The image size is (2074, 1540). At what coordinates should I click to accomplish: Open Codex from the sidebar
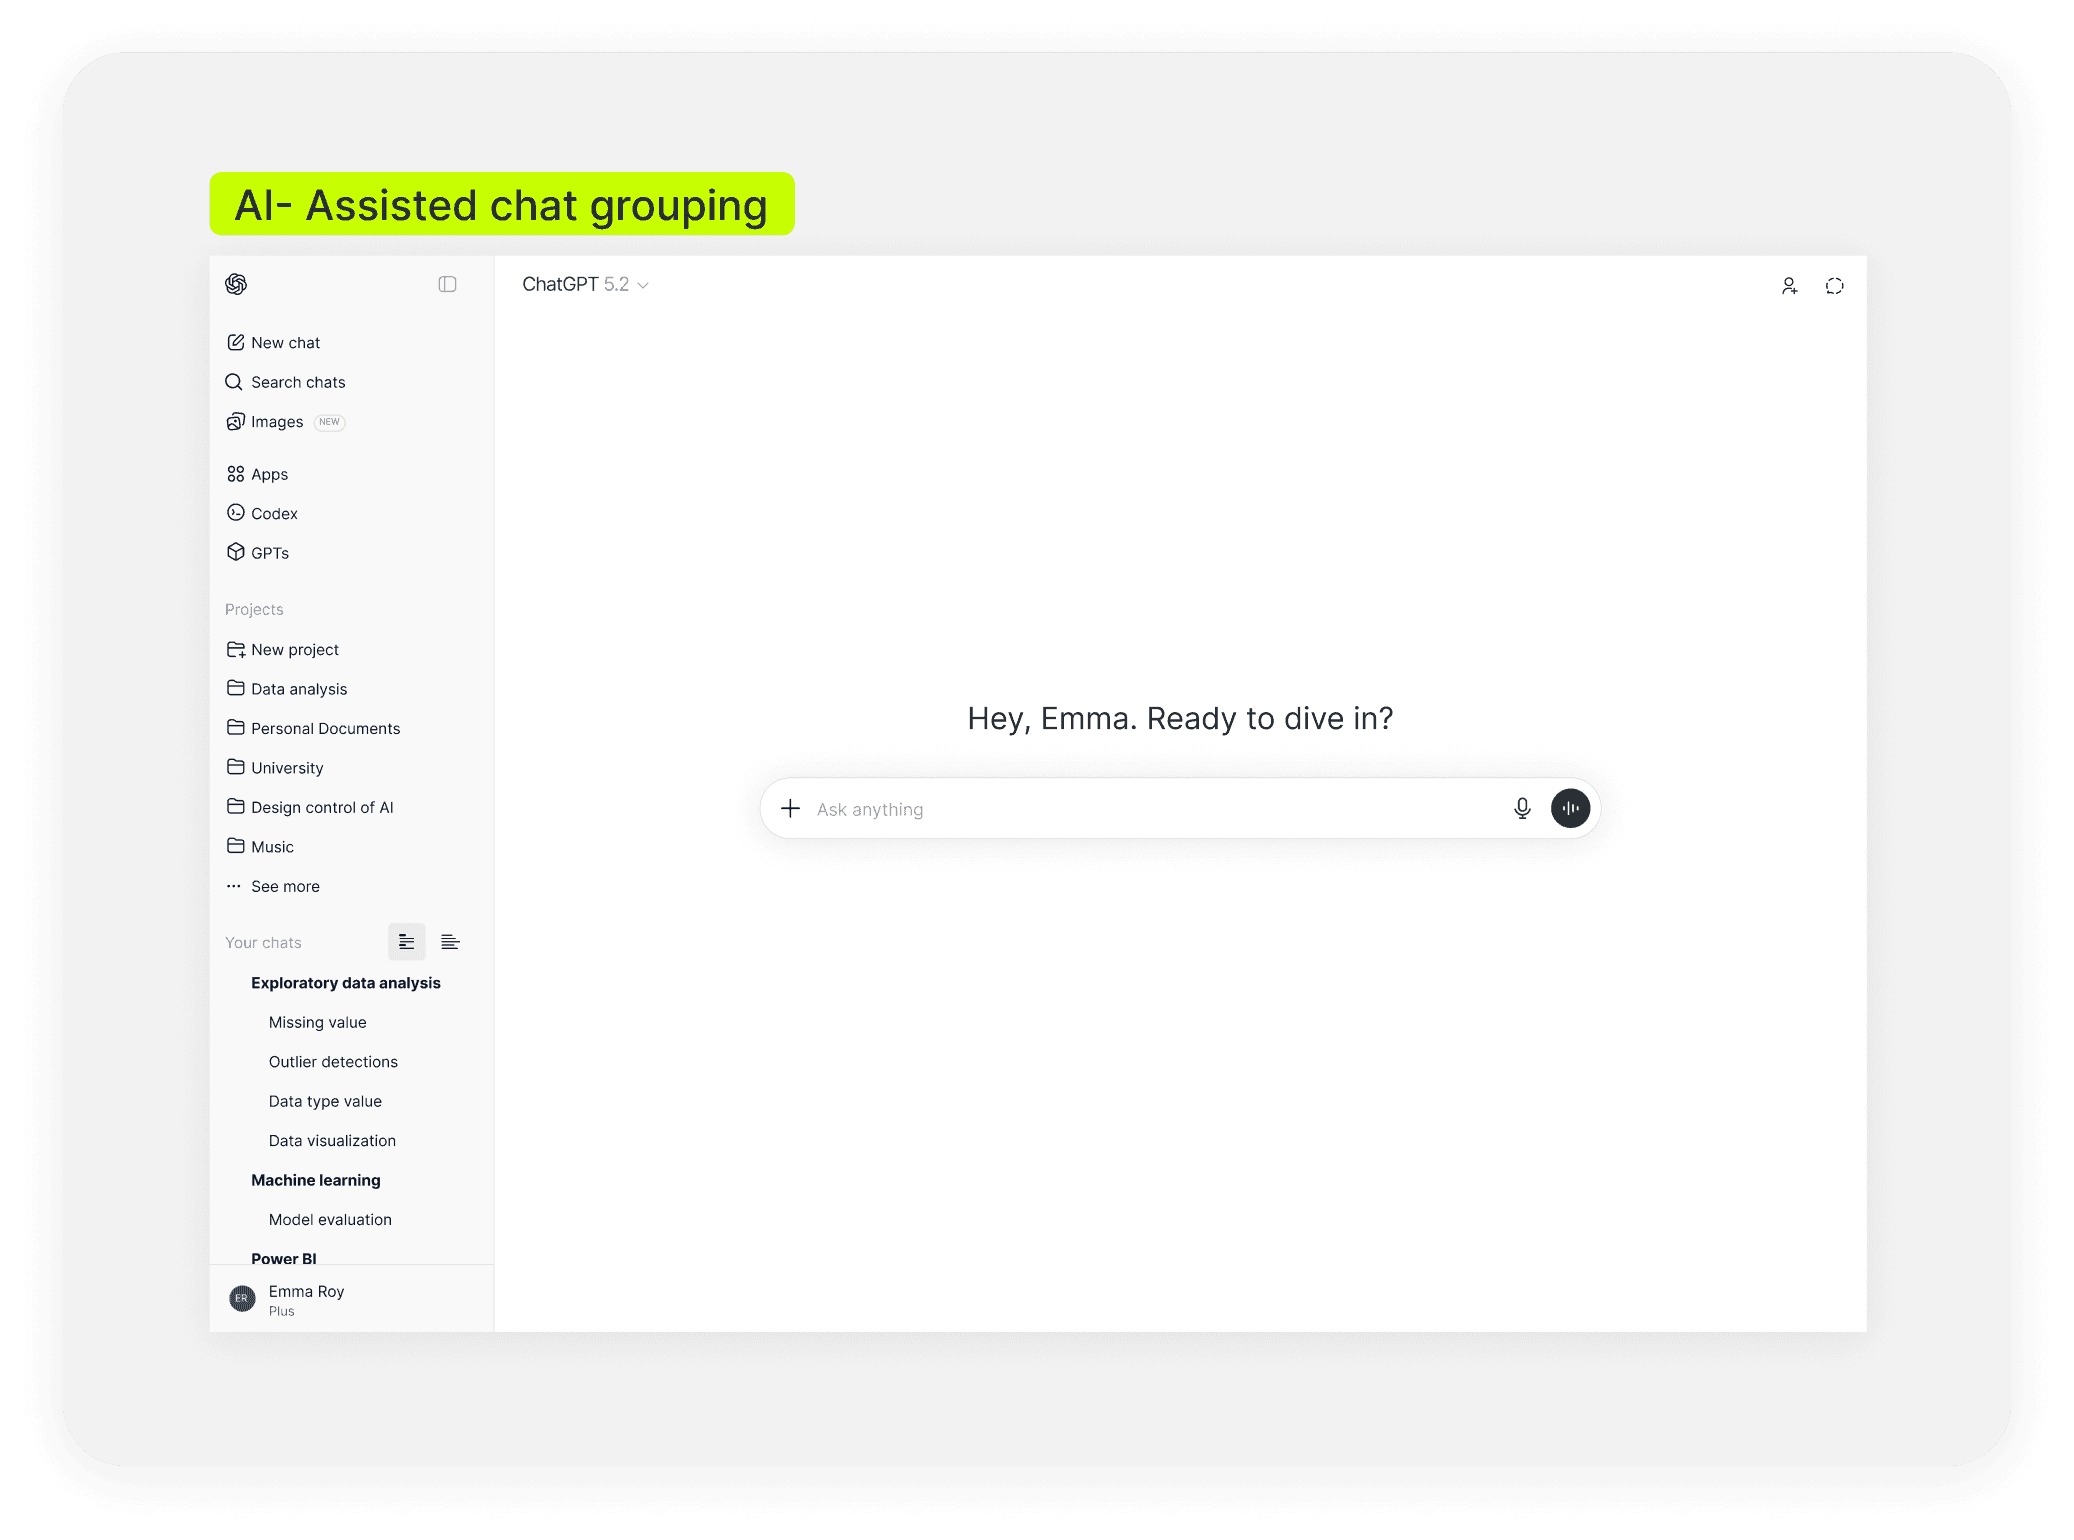click(x=274, y=513)
